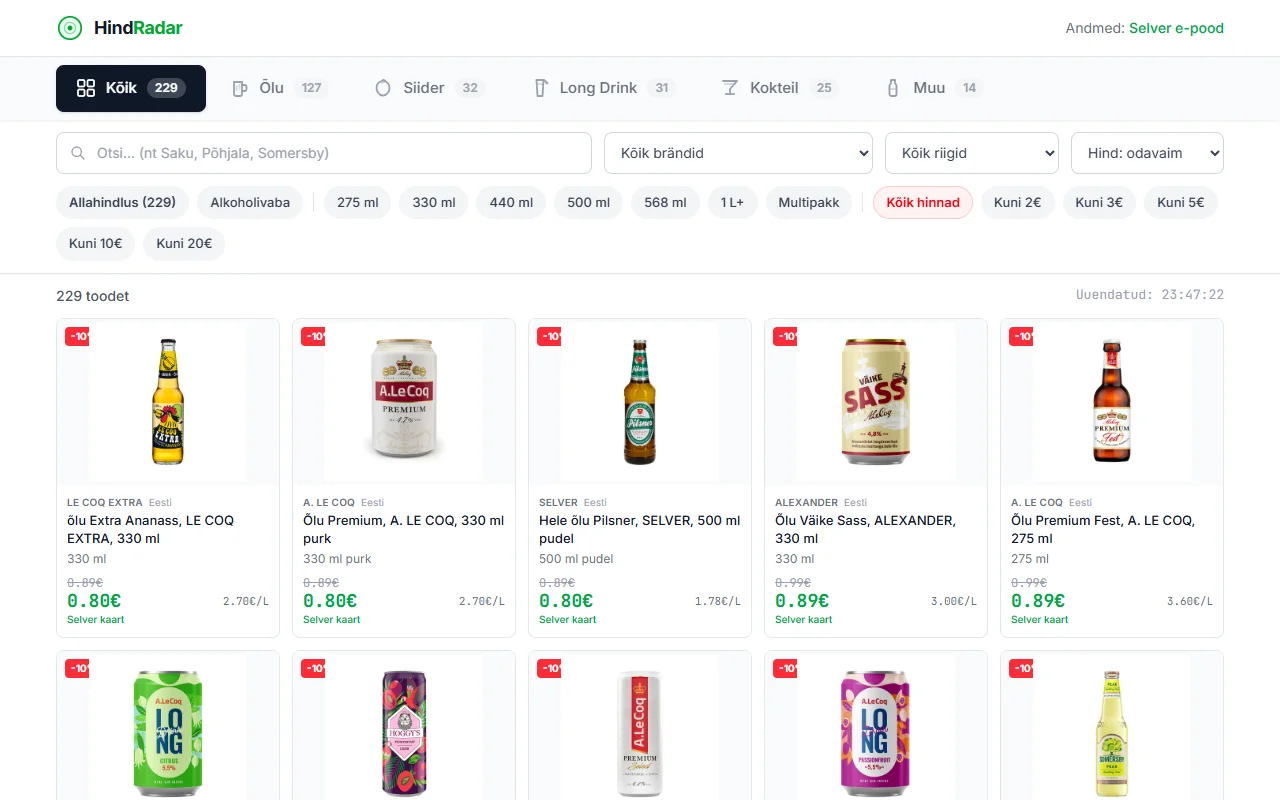The width and height of the screenshot is (1280, 800).
Task: Click the HindRadar radar logo icon
Action: 69,28
